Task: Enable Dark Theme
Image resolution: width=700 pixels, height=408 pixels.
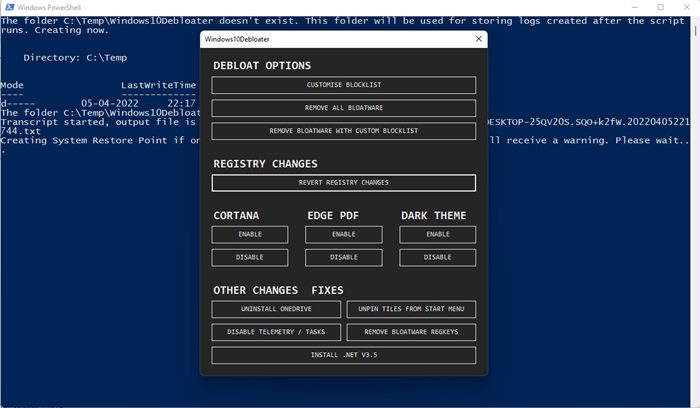Action: [438, 234]
